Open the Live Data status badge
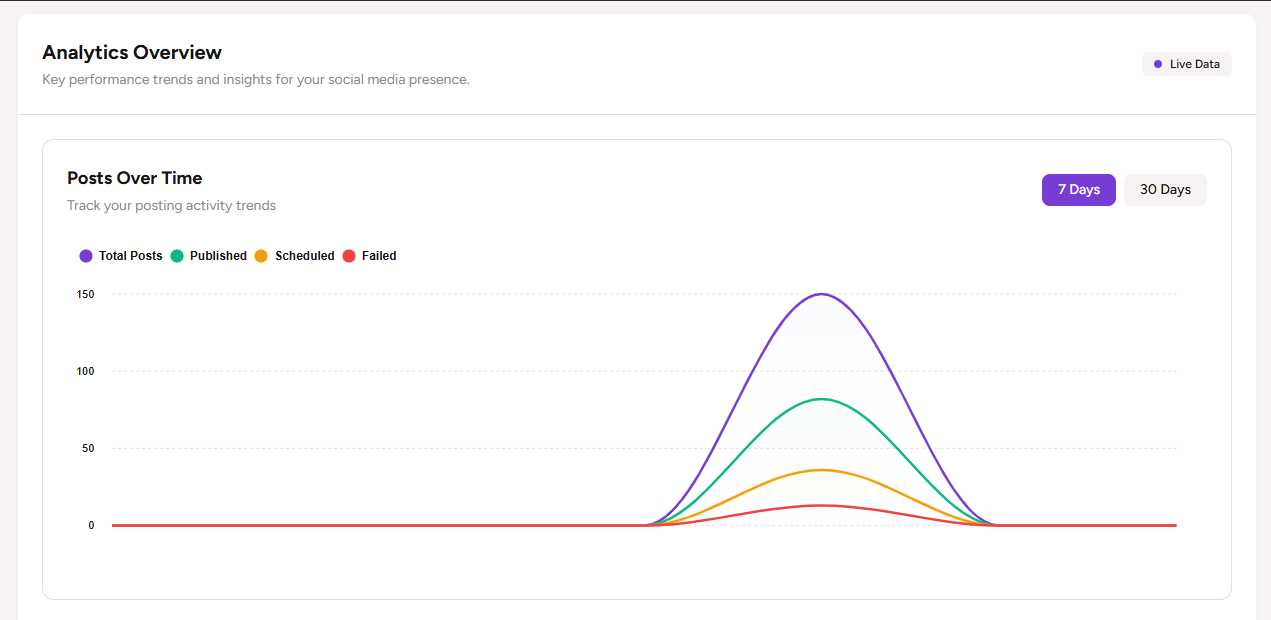The width and height of the screenshot is (1271, 620). [x=1186, y=63]
